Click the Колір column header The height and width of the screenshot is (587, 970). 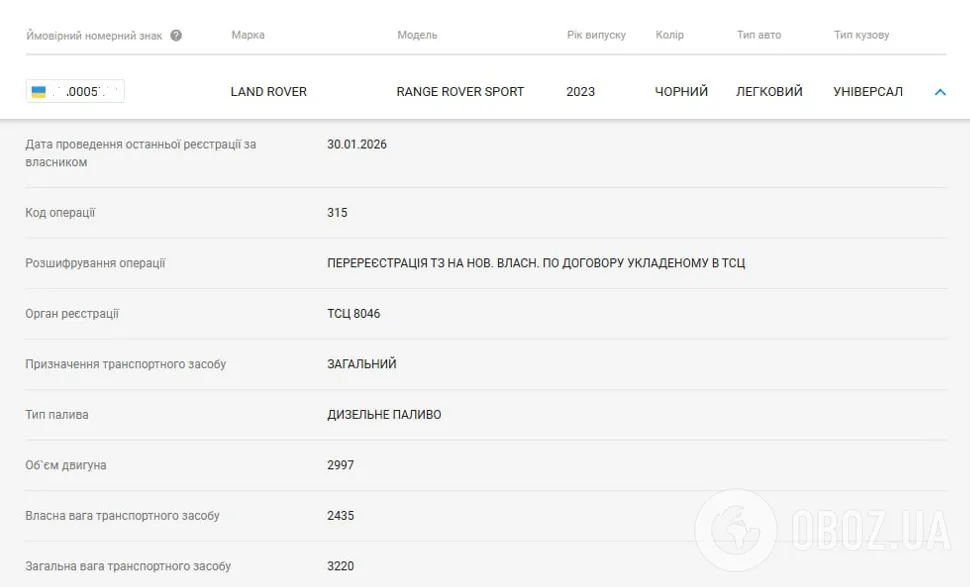click(x=669, y=35)
